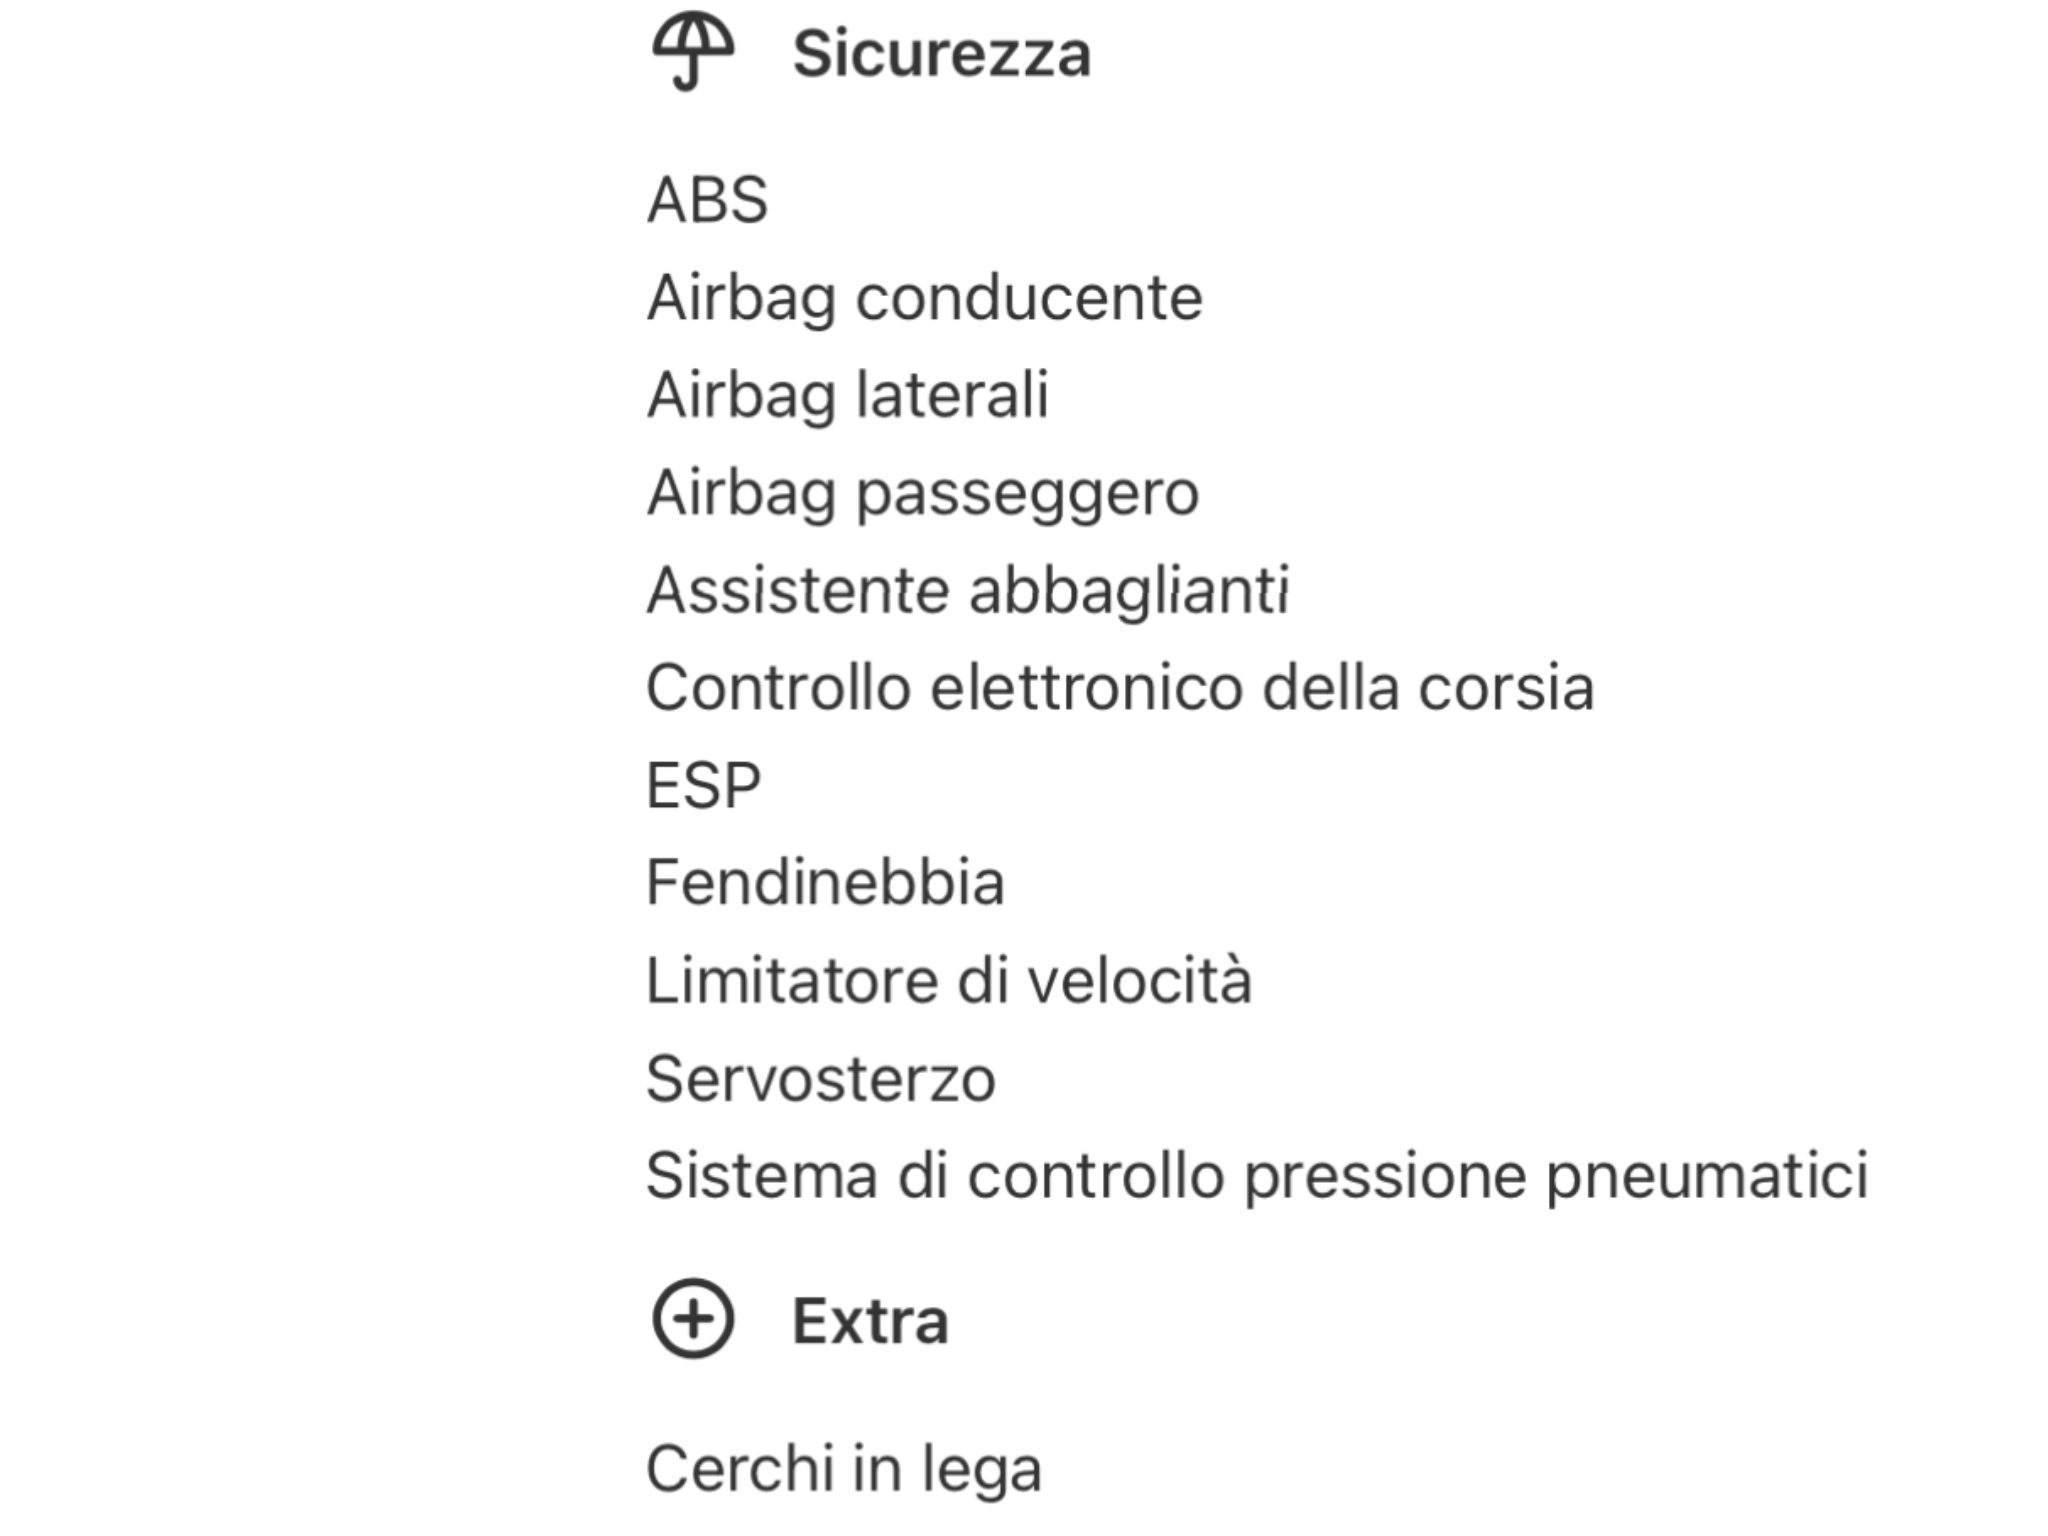Select the Cerchi in lega item
Image resolution: width=2048 pixels, height=1536 pixels.
point(843,1469)
